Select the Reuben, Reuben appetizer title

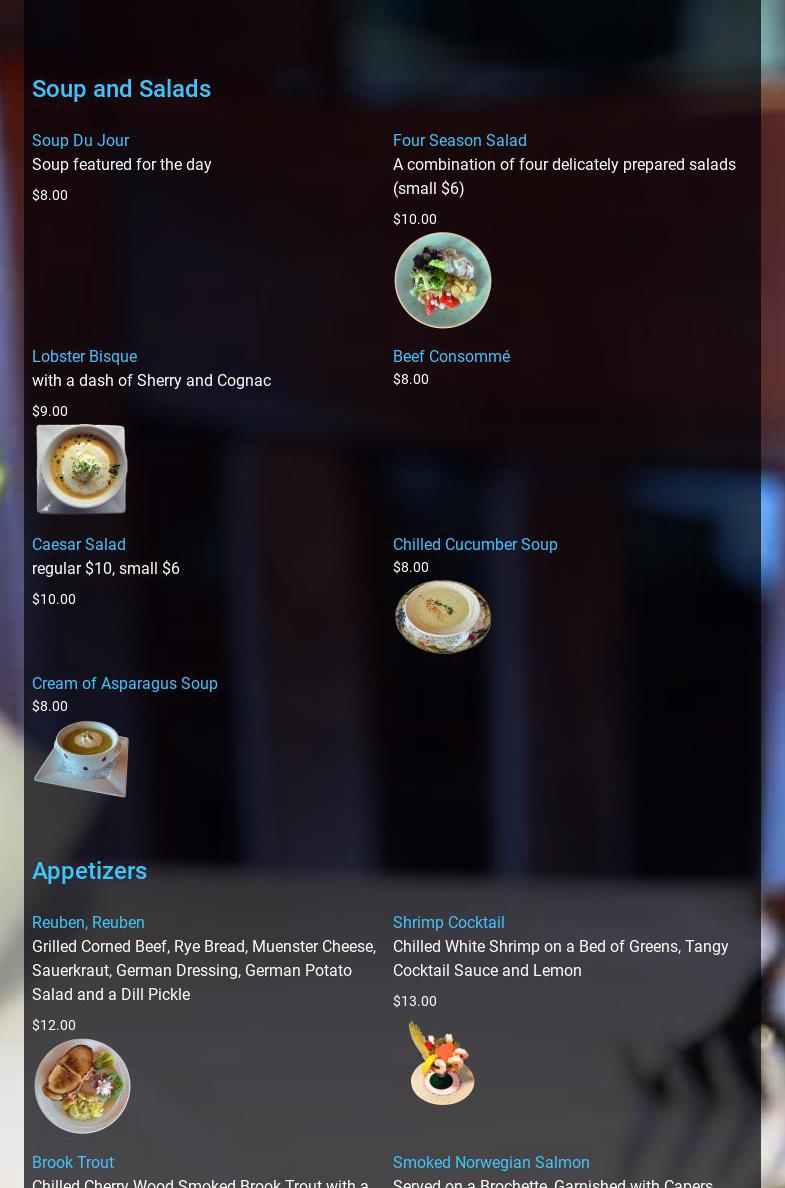(x=88, y=922)
